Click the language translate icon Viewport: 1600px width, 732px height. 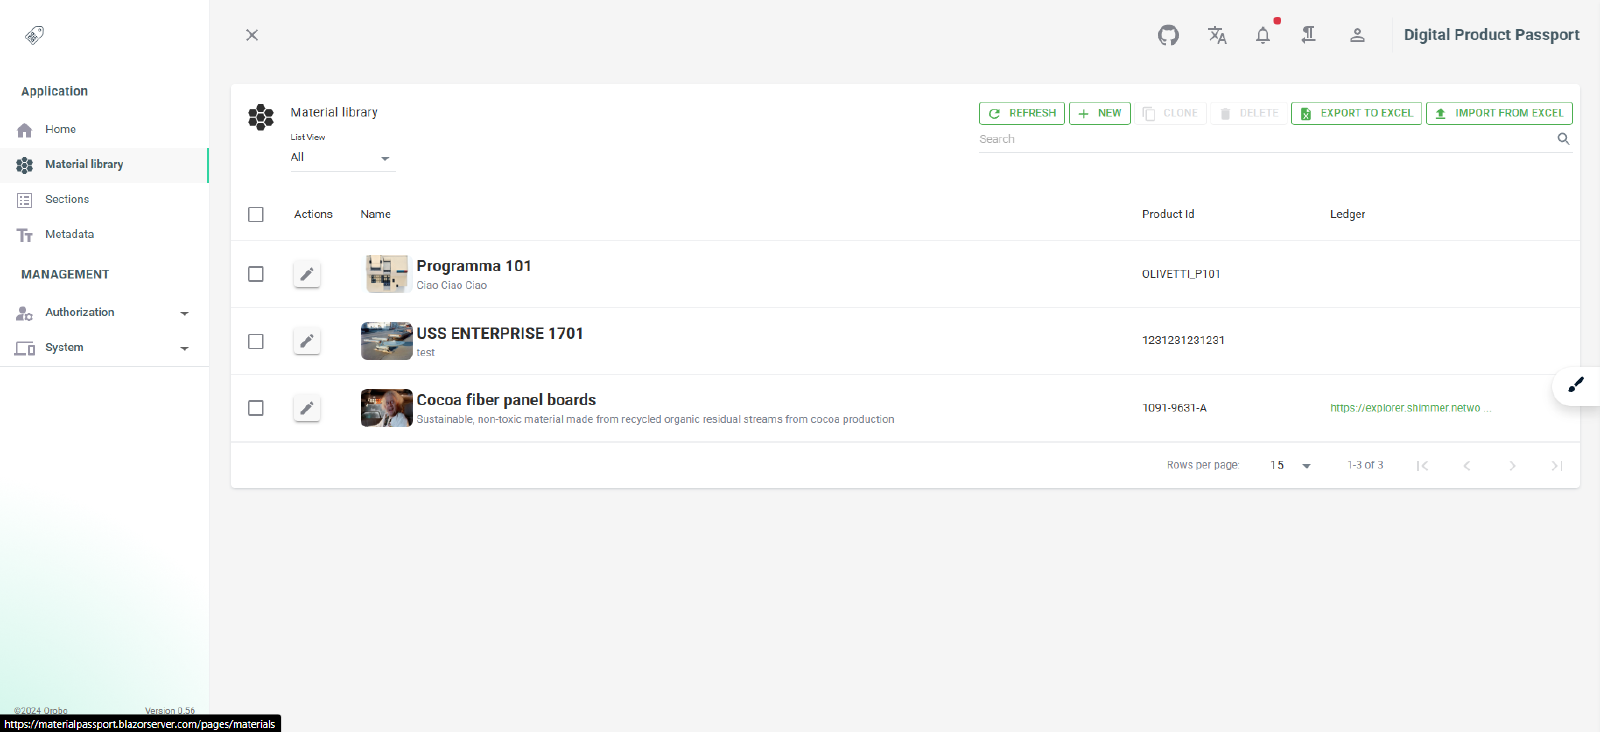pos(1216,36)
